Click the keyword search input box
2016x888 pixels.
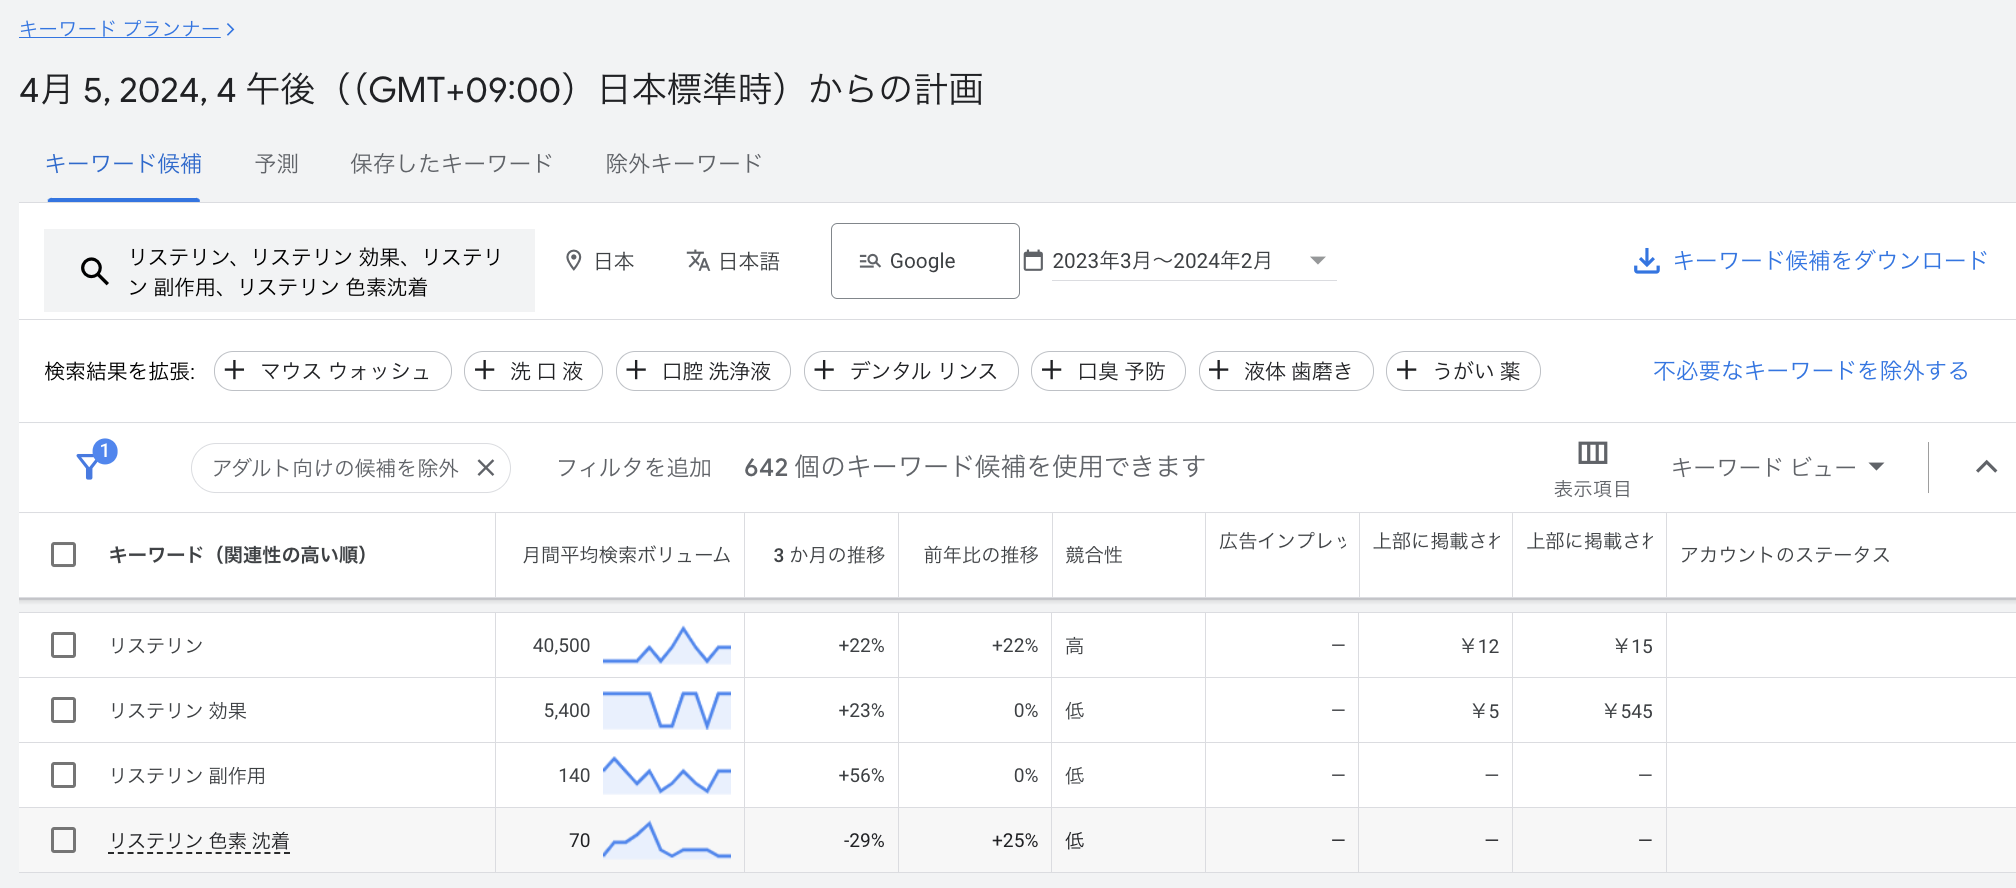click(x=289, y=271)
